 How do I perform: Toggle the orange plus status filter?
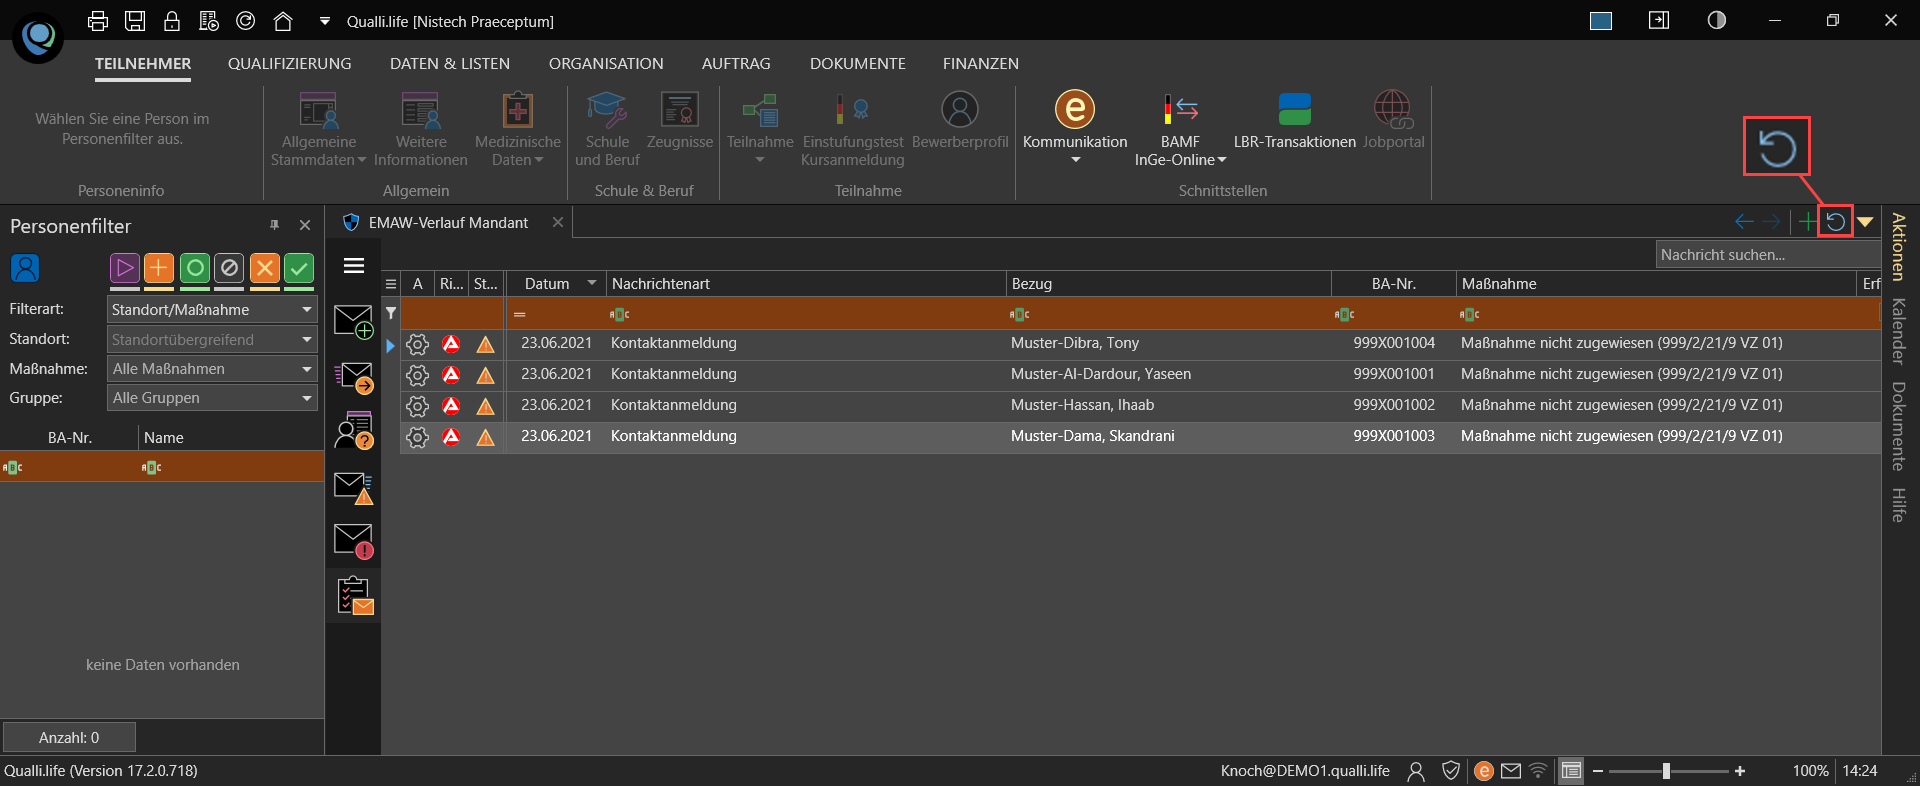point(158,268)
